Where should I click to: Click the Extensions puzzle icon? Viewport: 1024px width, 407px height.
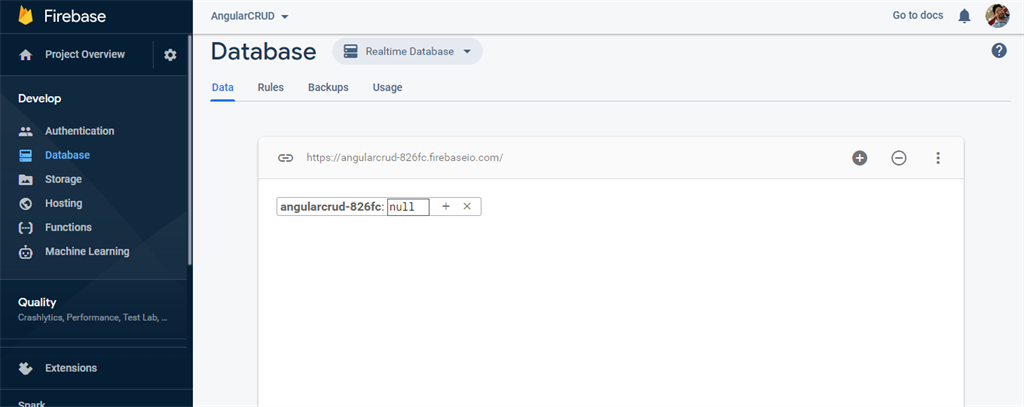(x=25, y=368)
